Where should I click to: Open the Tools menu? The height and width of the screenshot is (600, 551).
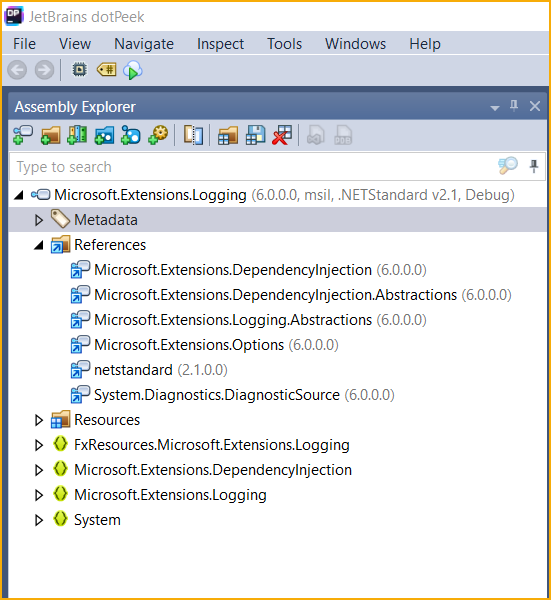(284, 44)
